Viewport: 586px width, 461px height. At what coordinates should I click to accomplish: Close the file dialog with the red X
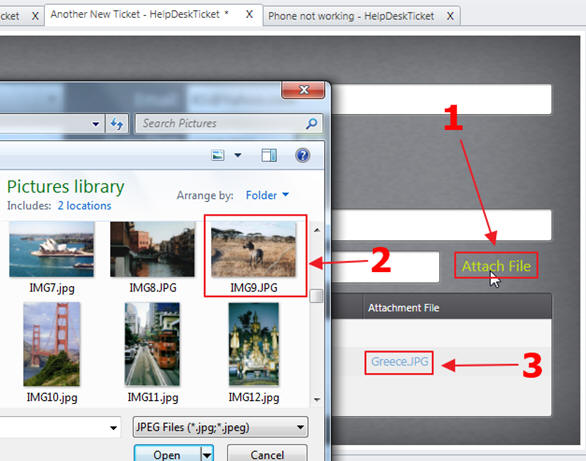(303, 90)
